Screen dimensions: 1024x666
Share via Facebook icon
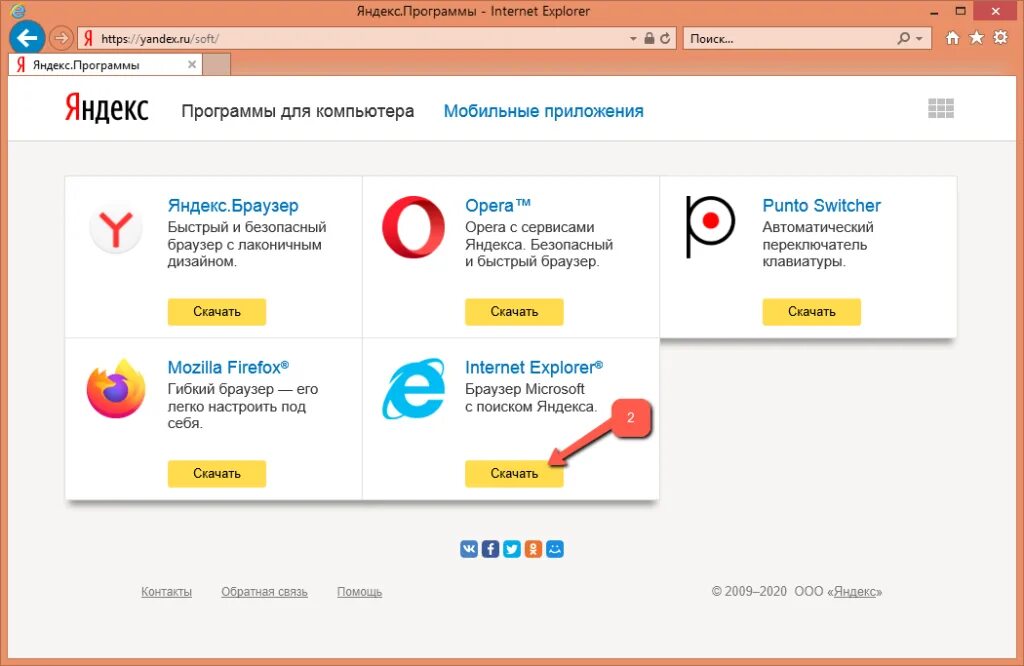pos(490,549)
